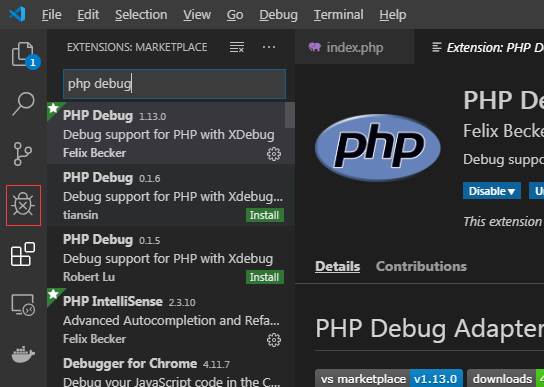Select PHP Debug 0.1.6 extension entry
Screen dimensions: 544x387
point(171,195)
